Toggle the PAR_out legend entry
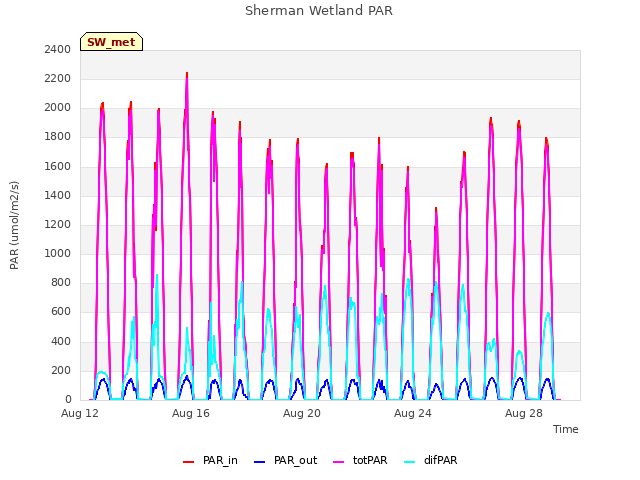The image size is (640, 480). pyautogui.click(x=285, y=460)
